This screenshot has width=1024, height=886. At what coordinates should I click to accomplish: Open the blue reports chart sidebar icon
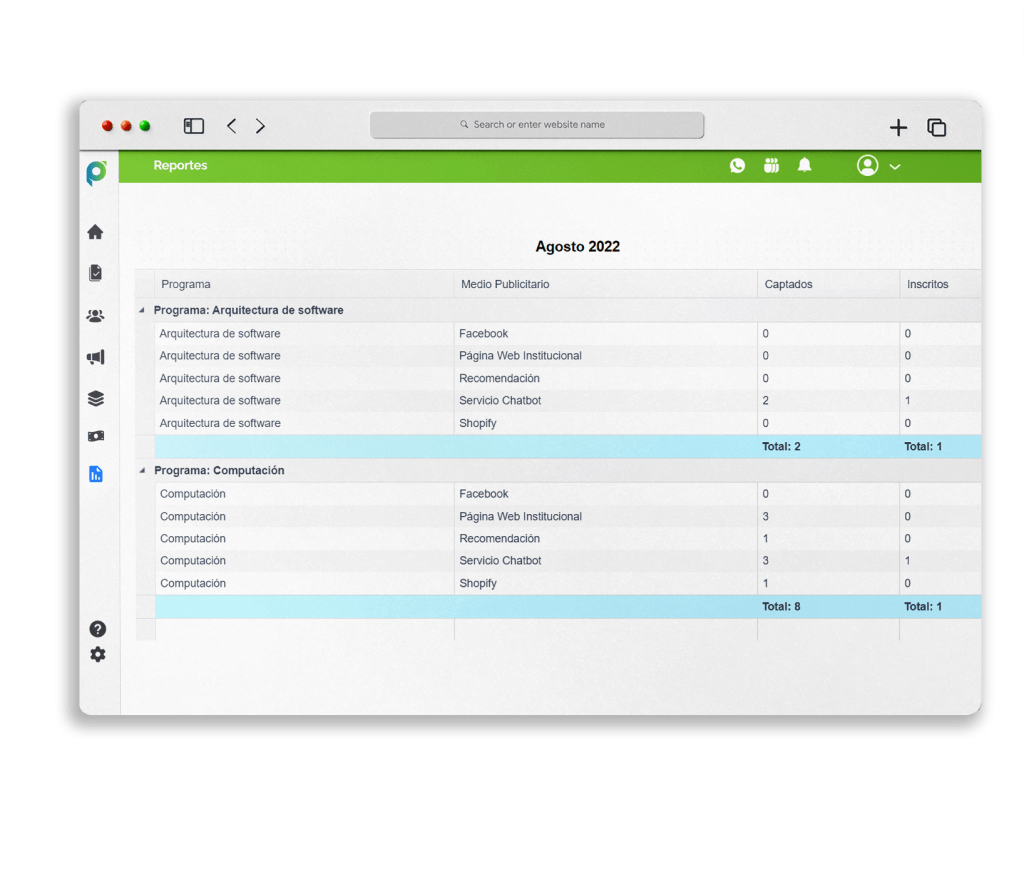click(x=95, y=474)
